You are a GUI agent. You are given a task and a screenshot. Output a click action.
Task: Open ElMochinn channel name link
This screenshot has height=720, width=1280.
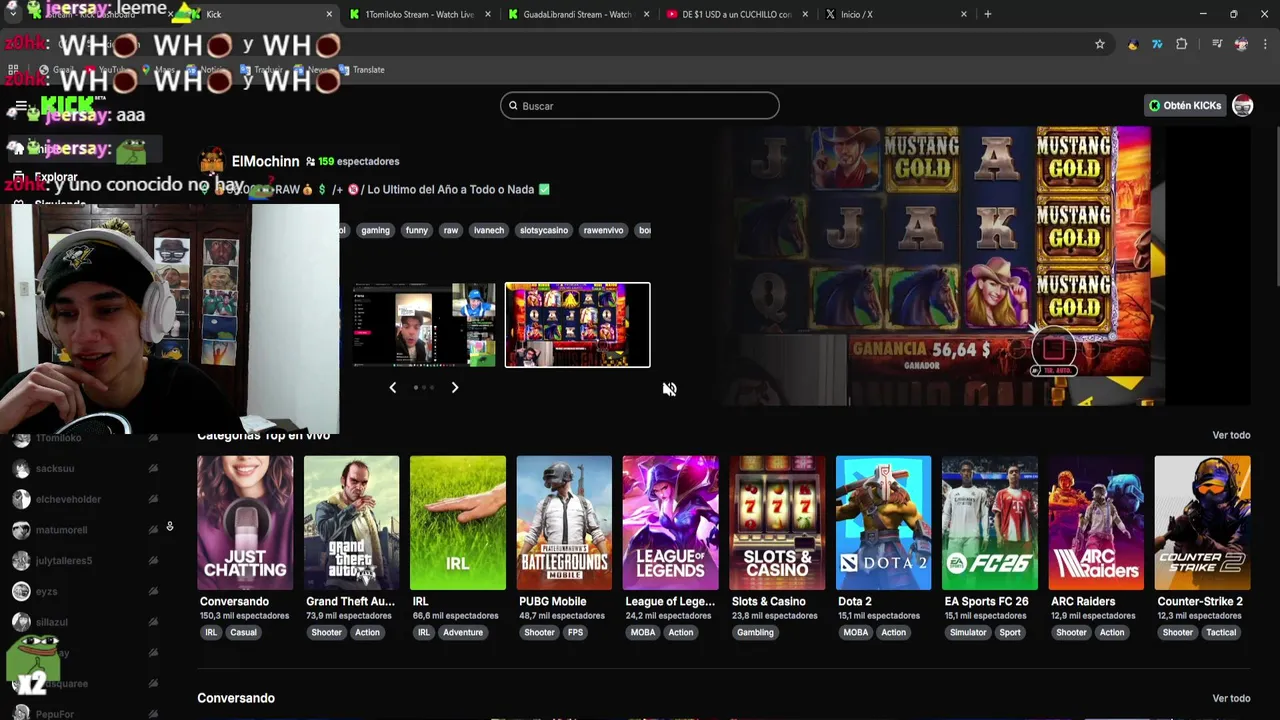tap(265, 161)
